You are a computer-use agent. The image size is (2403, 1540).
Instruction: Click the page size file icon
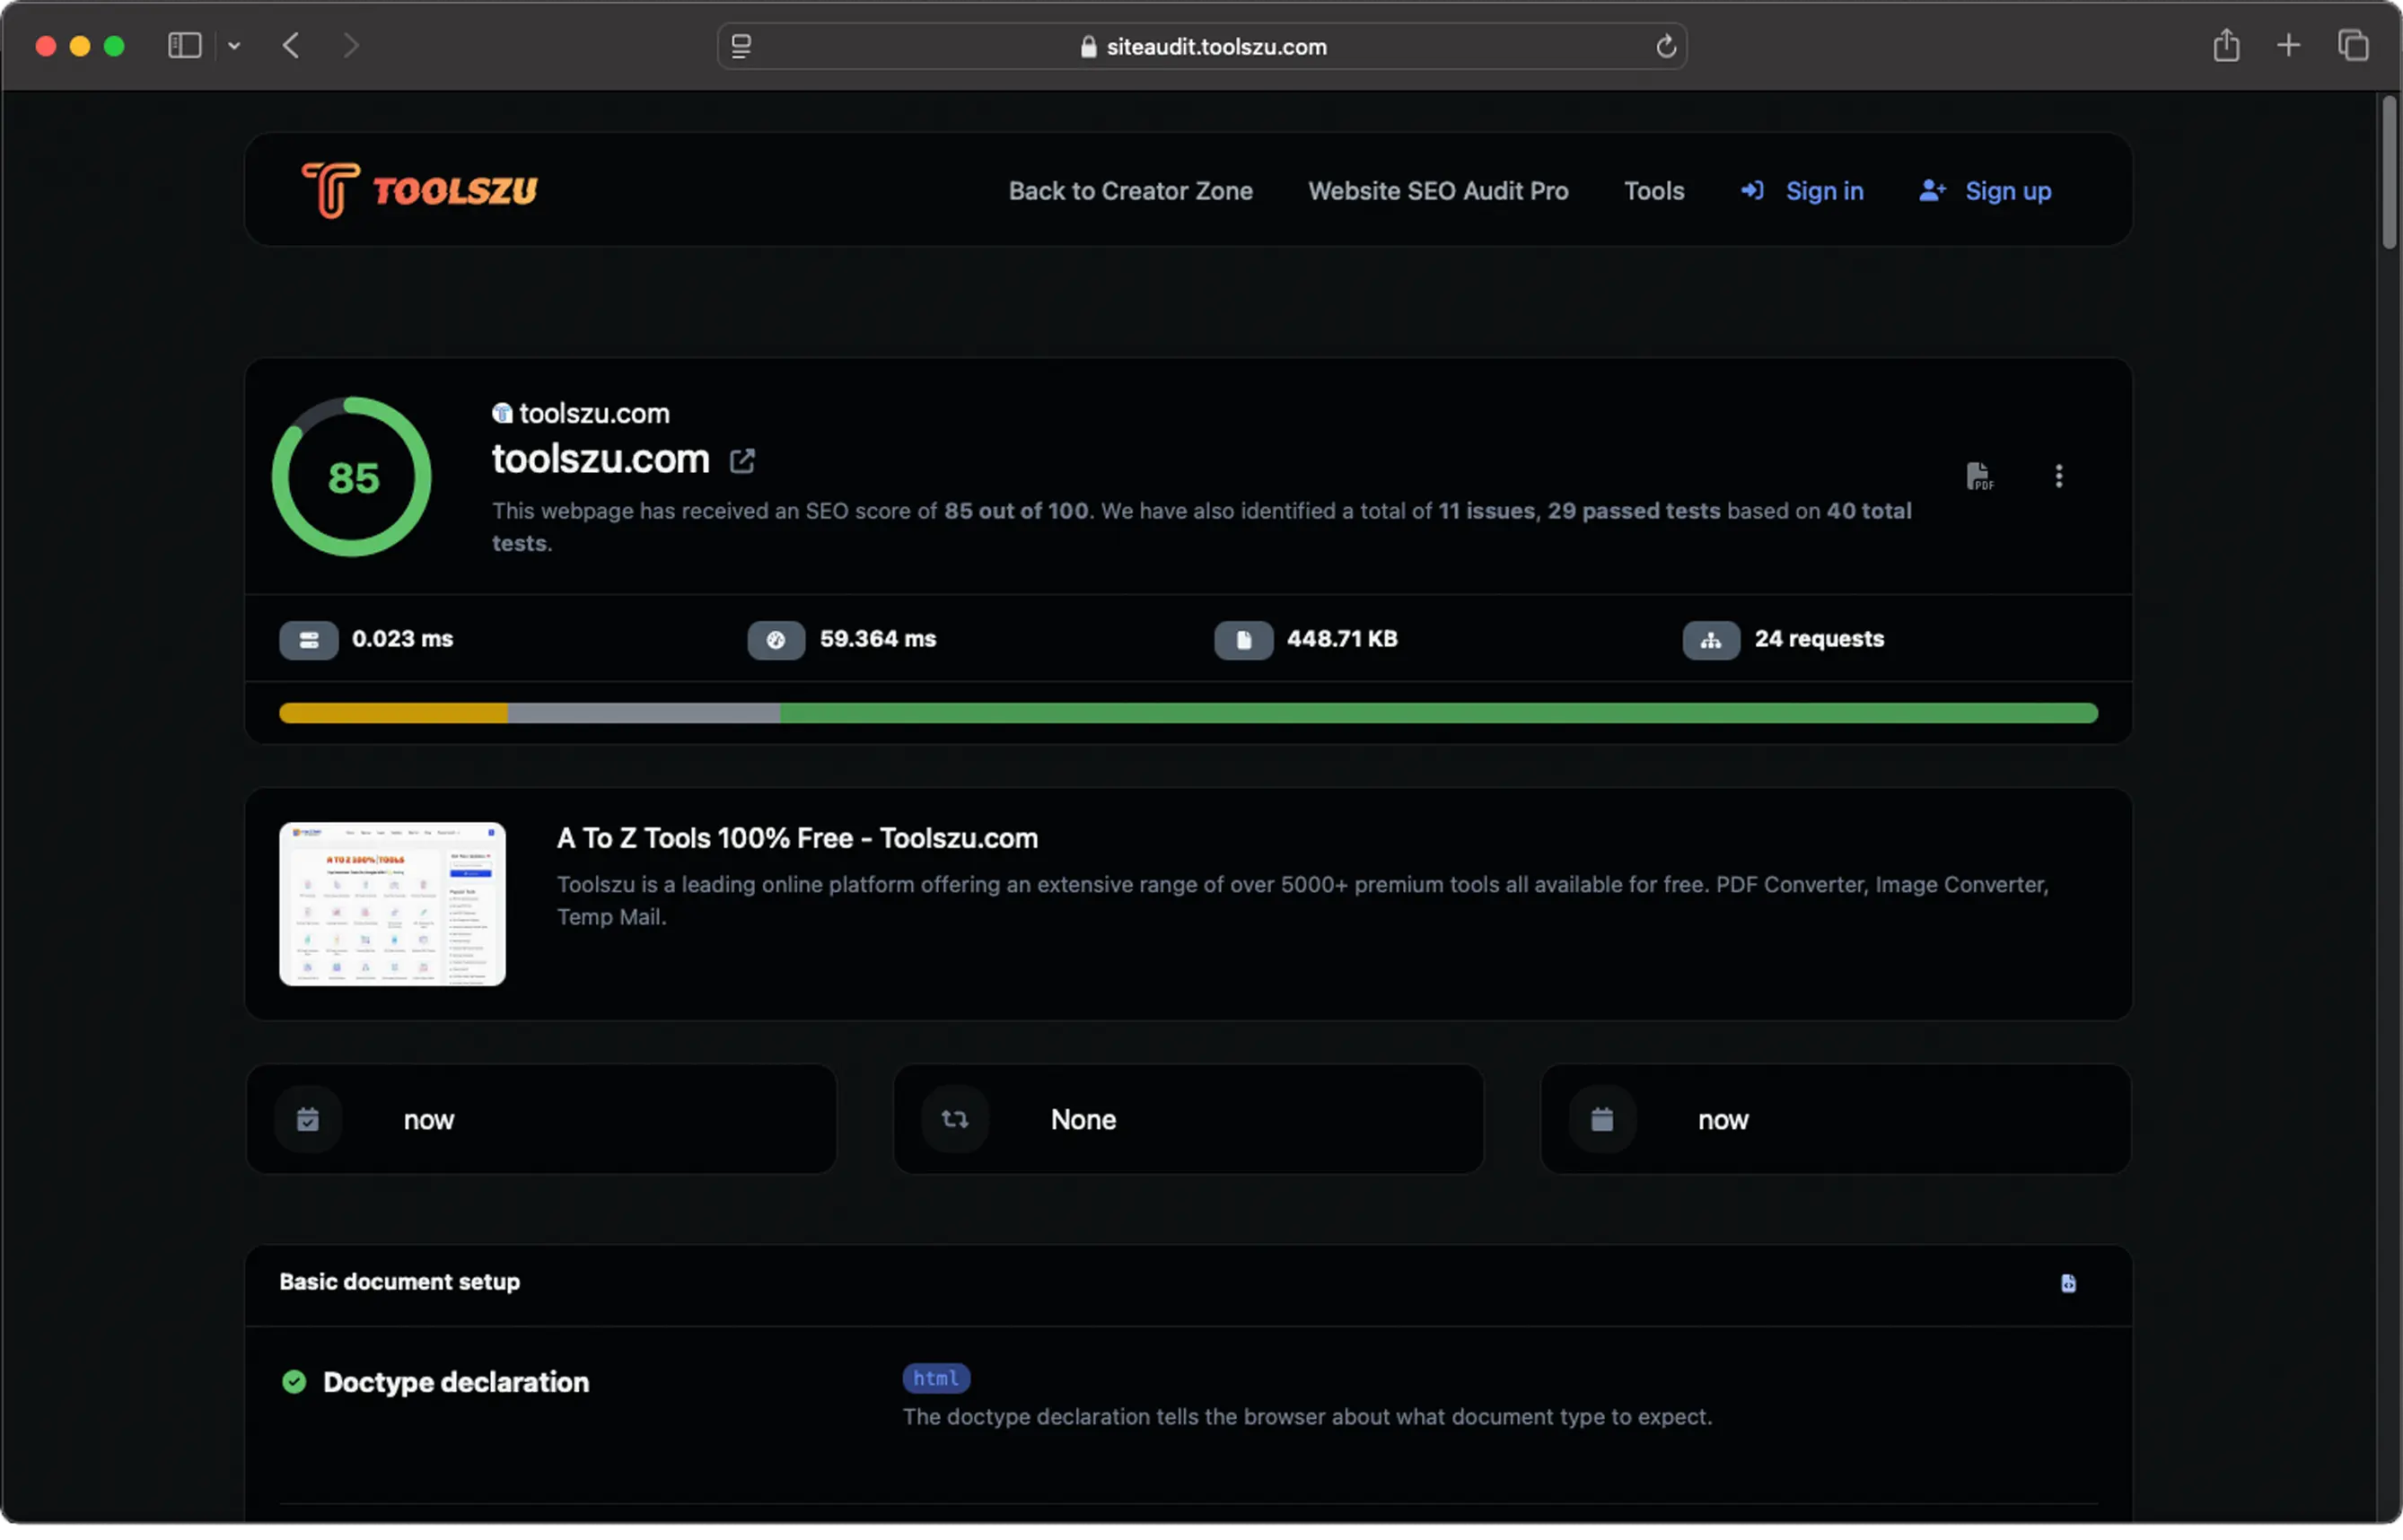tap(1243, 638)
